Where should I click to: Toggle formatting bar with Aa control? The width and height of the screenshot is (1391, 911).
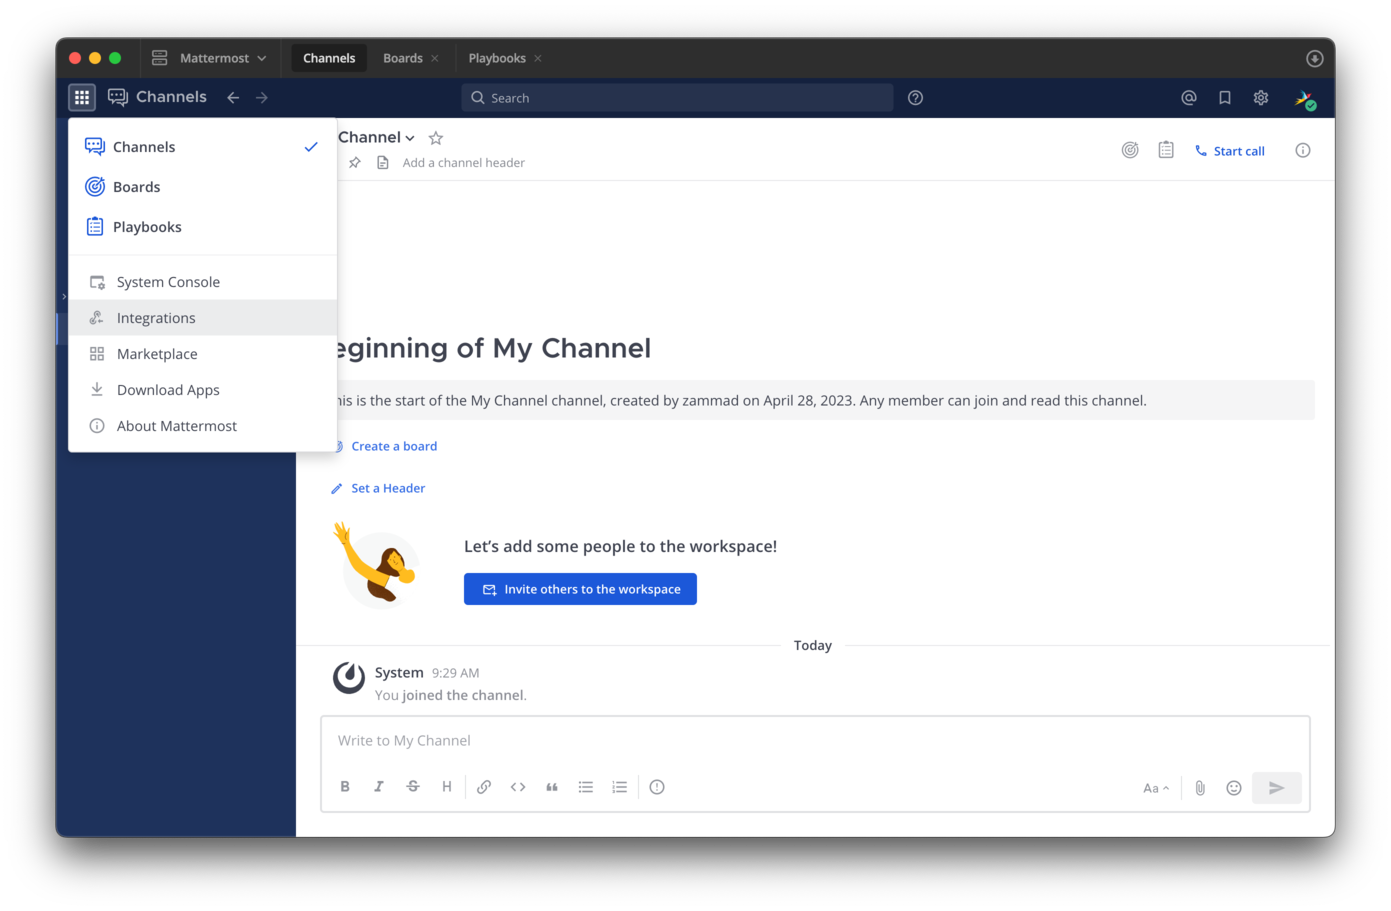click(1156, 788)
